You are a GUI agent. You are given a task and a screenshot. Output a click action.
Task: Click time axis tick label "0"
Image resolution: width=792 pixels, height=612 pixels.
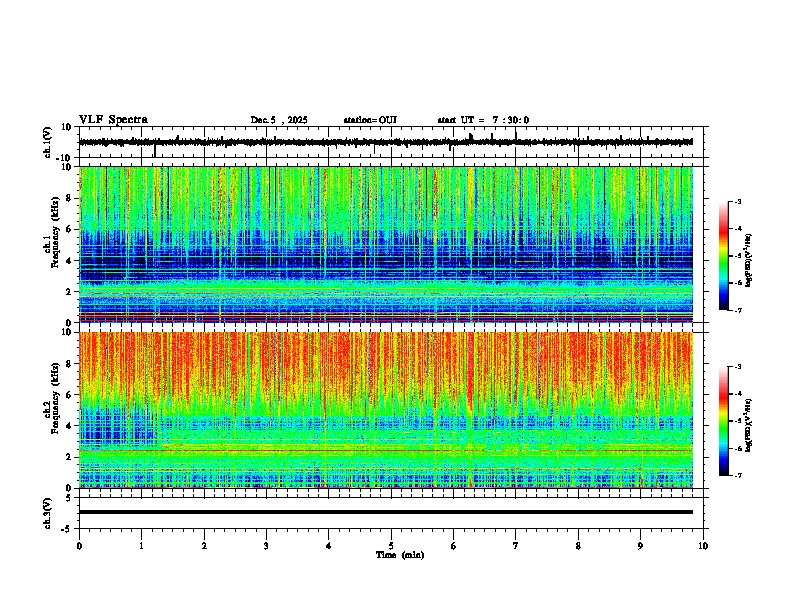(79, 546)
